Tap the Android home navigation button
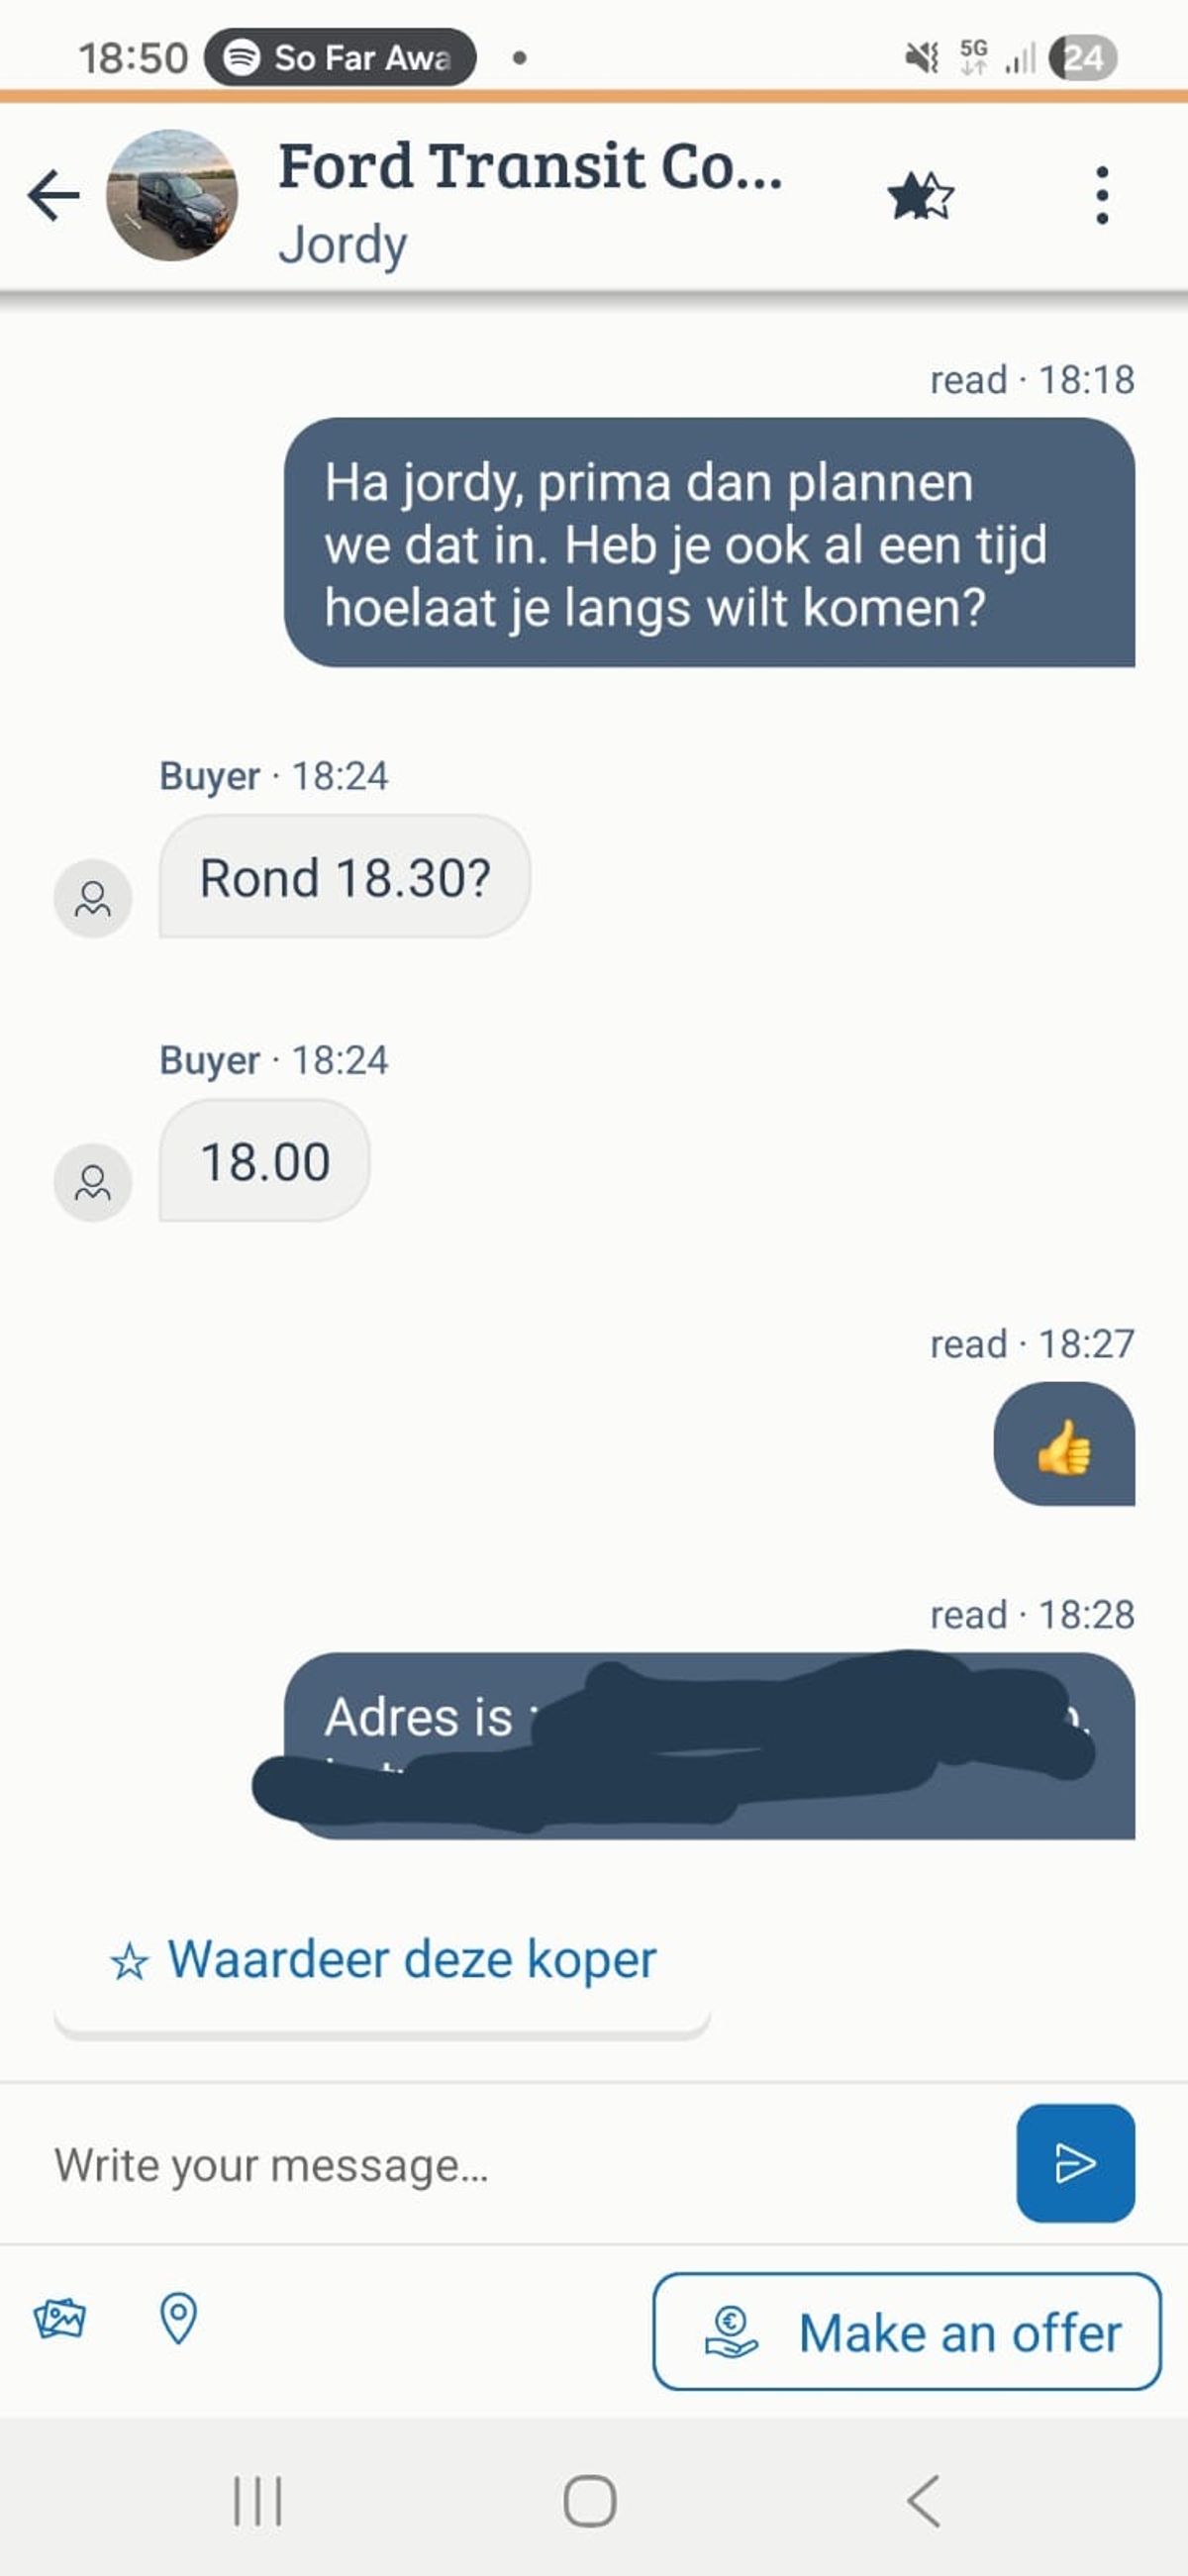Image resolution: width=1188 pixels, height=2576 pixels. pyautogui.click(x=590, y=2501)
